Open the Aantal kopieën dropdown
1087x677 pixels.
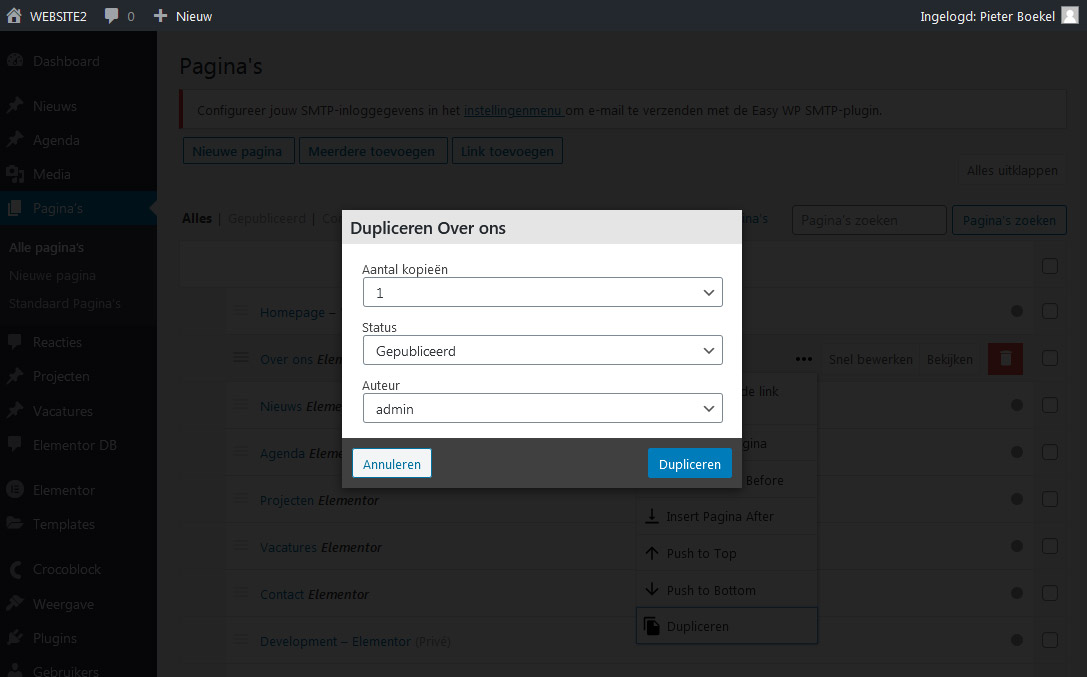[542, 292]
